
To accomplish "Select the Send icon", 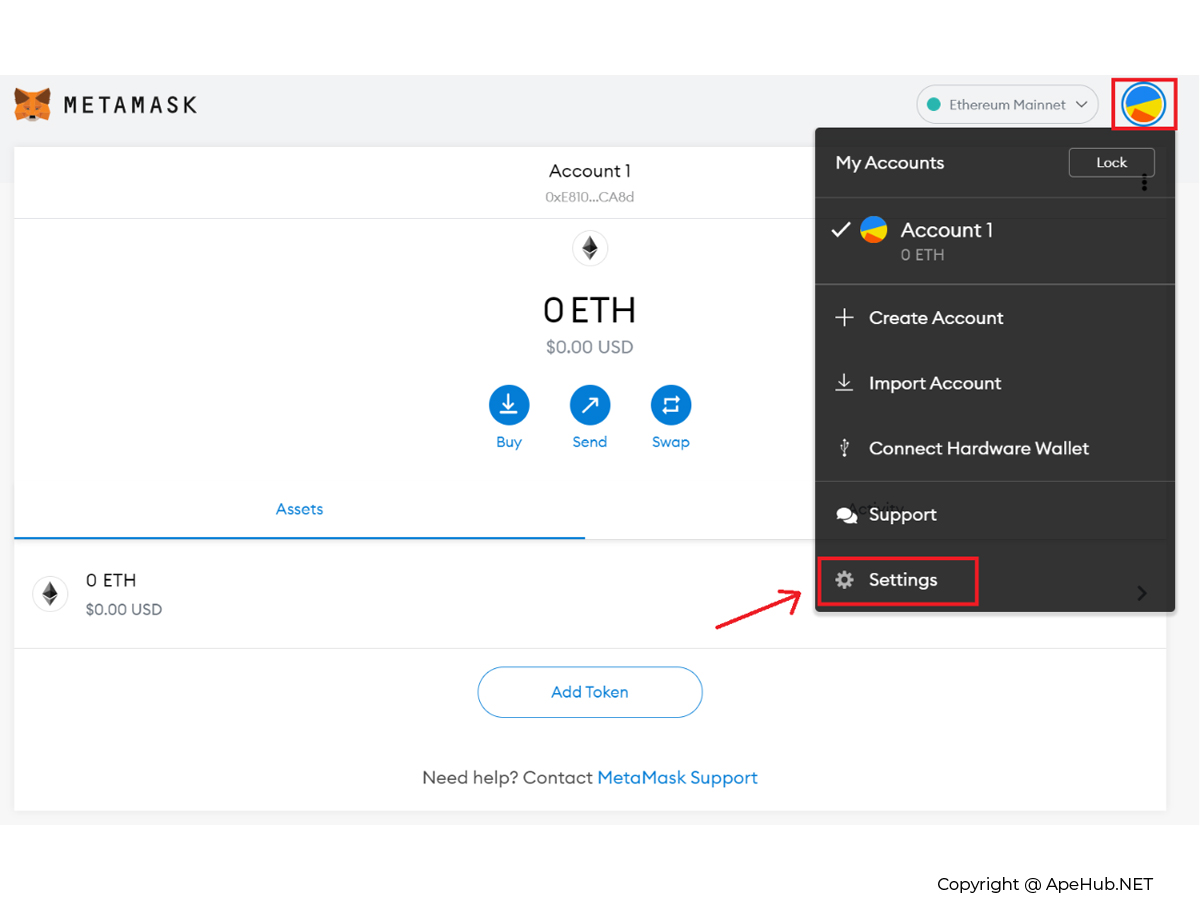I will [x=589, y=404].
